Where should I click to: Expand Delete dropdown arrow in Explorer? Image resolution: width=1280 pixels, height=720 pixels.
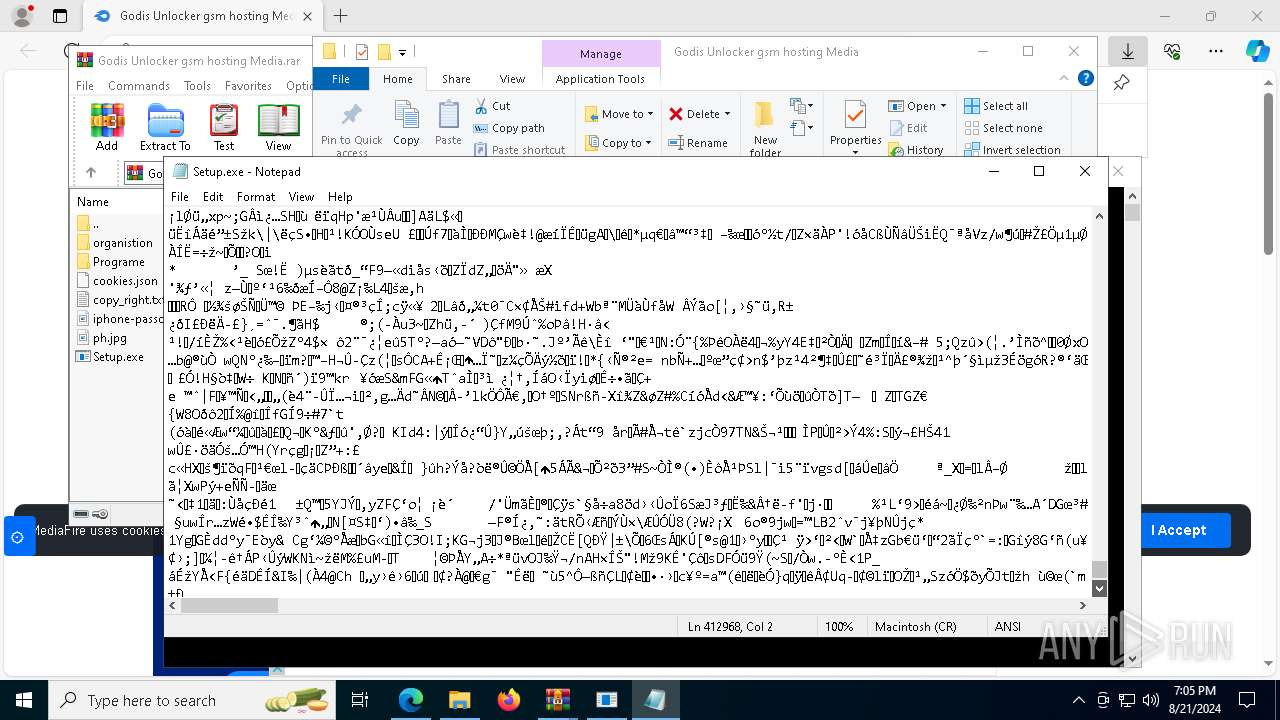coord(727,114)
